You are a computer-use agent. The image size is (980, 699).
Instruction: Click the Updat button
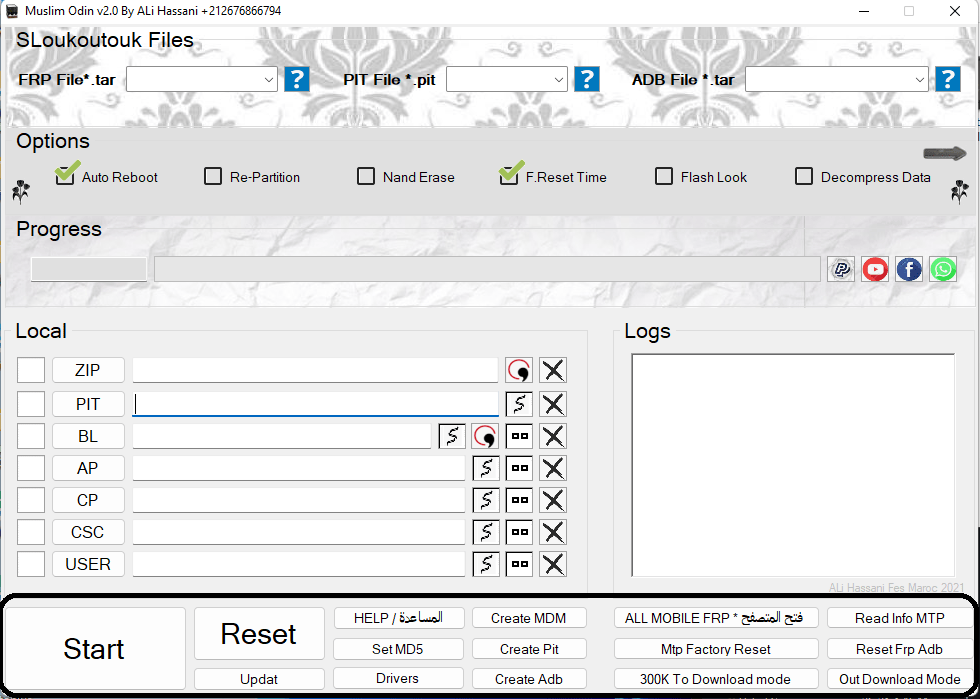point(259,679)
